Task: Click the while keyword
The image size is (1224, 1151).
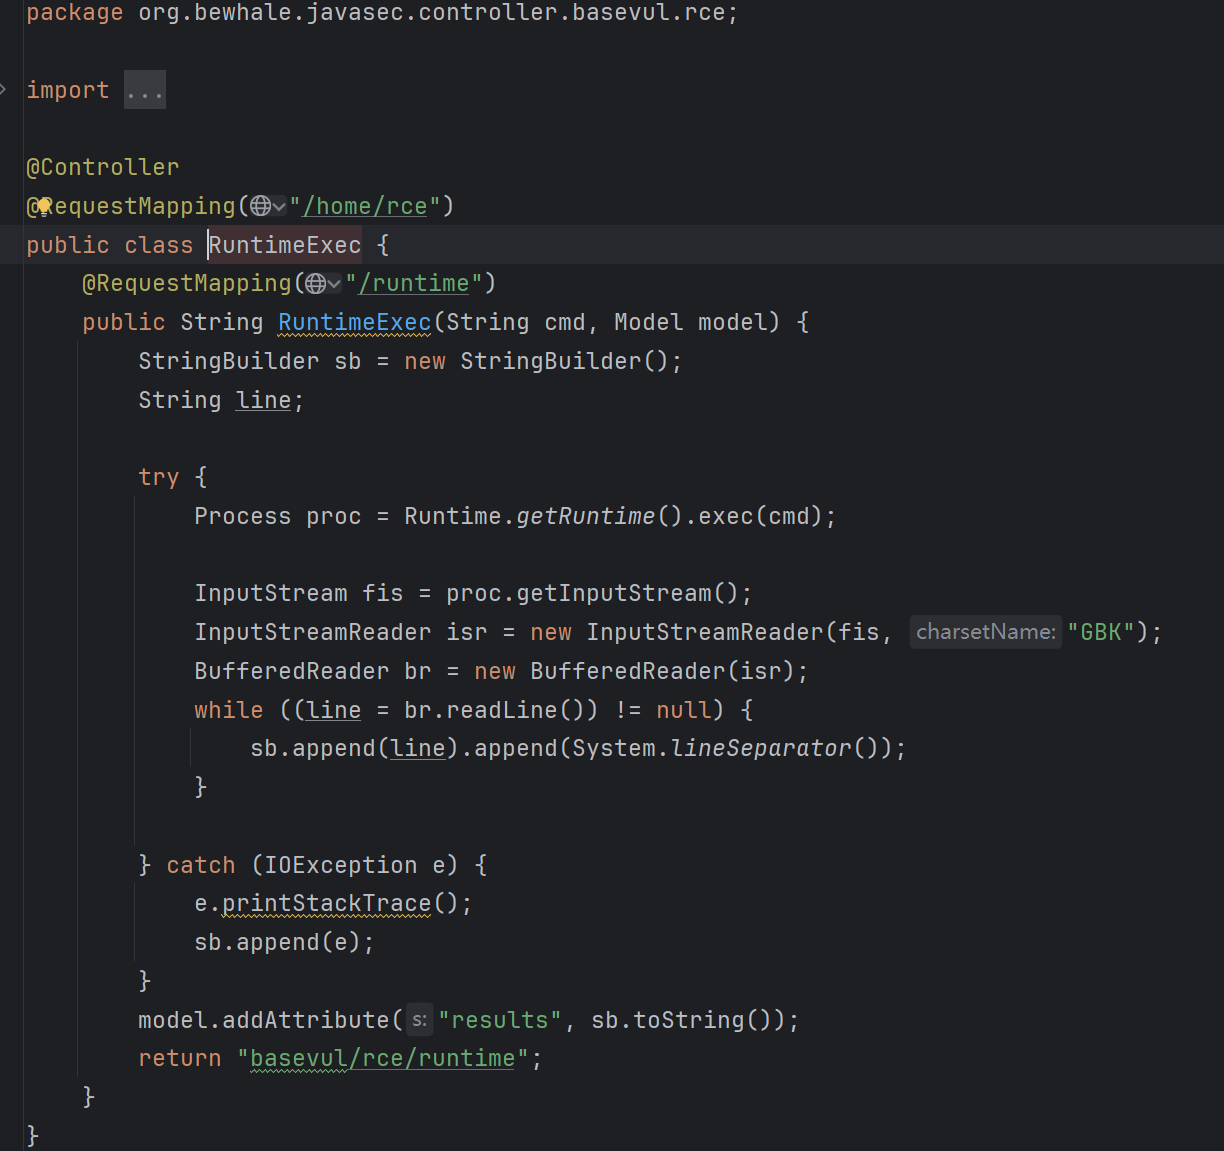Action: [229, 710]
